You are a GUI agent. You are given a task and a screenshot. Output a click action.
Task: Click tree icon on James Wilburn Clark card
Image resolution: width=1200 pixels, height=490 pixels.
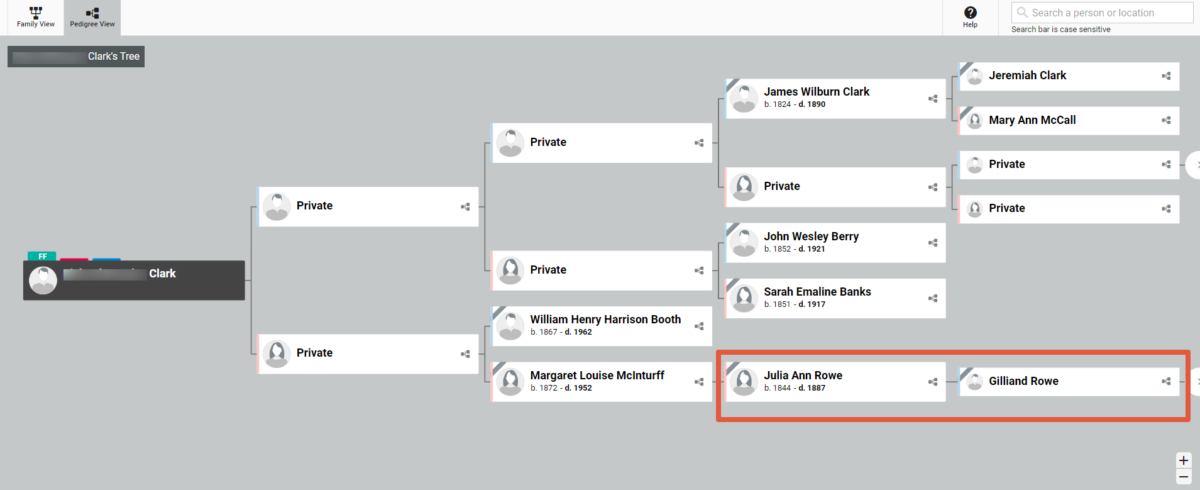pyautogui.click(x=933, y=99)
